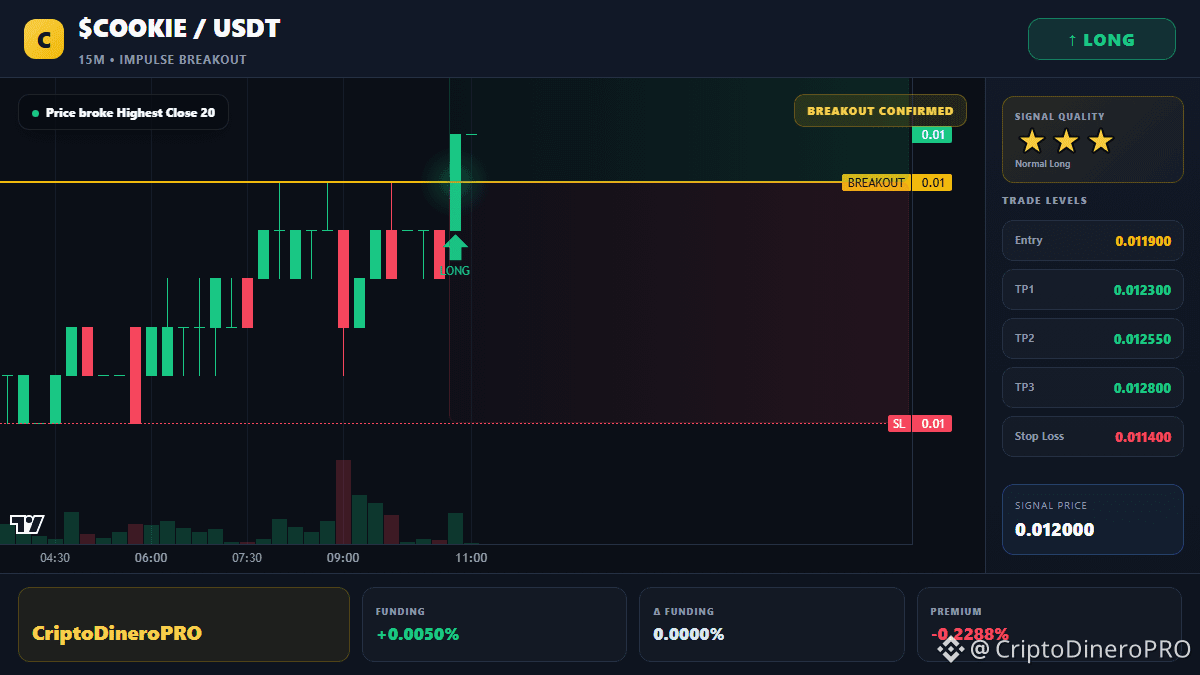
Task: Select the red SL level tag
Action: pos(899,424)
